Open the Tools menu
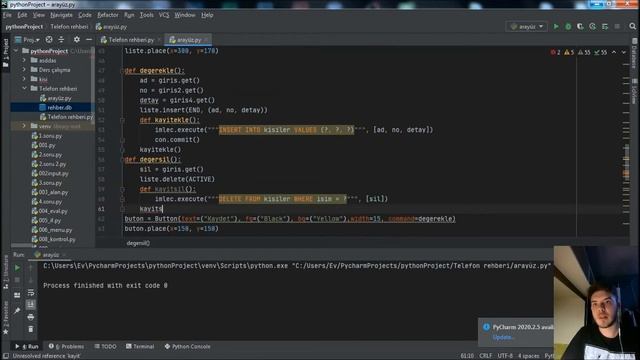The height and width of the screenshot is (360, 640). coord(147,15)
